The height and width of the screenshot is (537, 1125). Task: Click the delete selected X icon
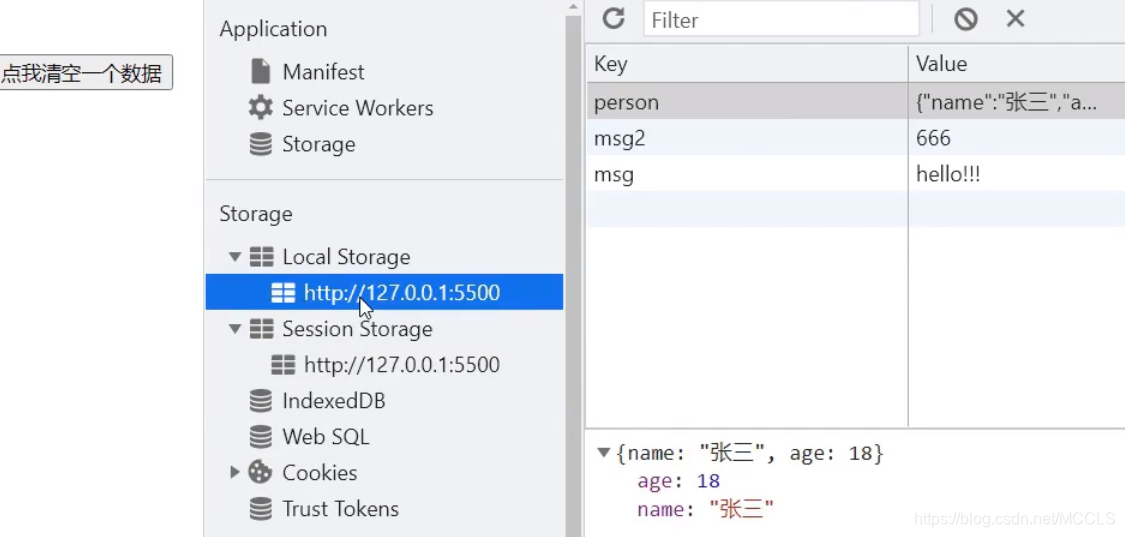[x=1015, y=18]
